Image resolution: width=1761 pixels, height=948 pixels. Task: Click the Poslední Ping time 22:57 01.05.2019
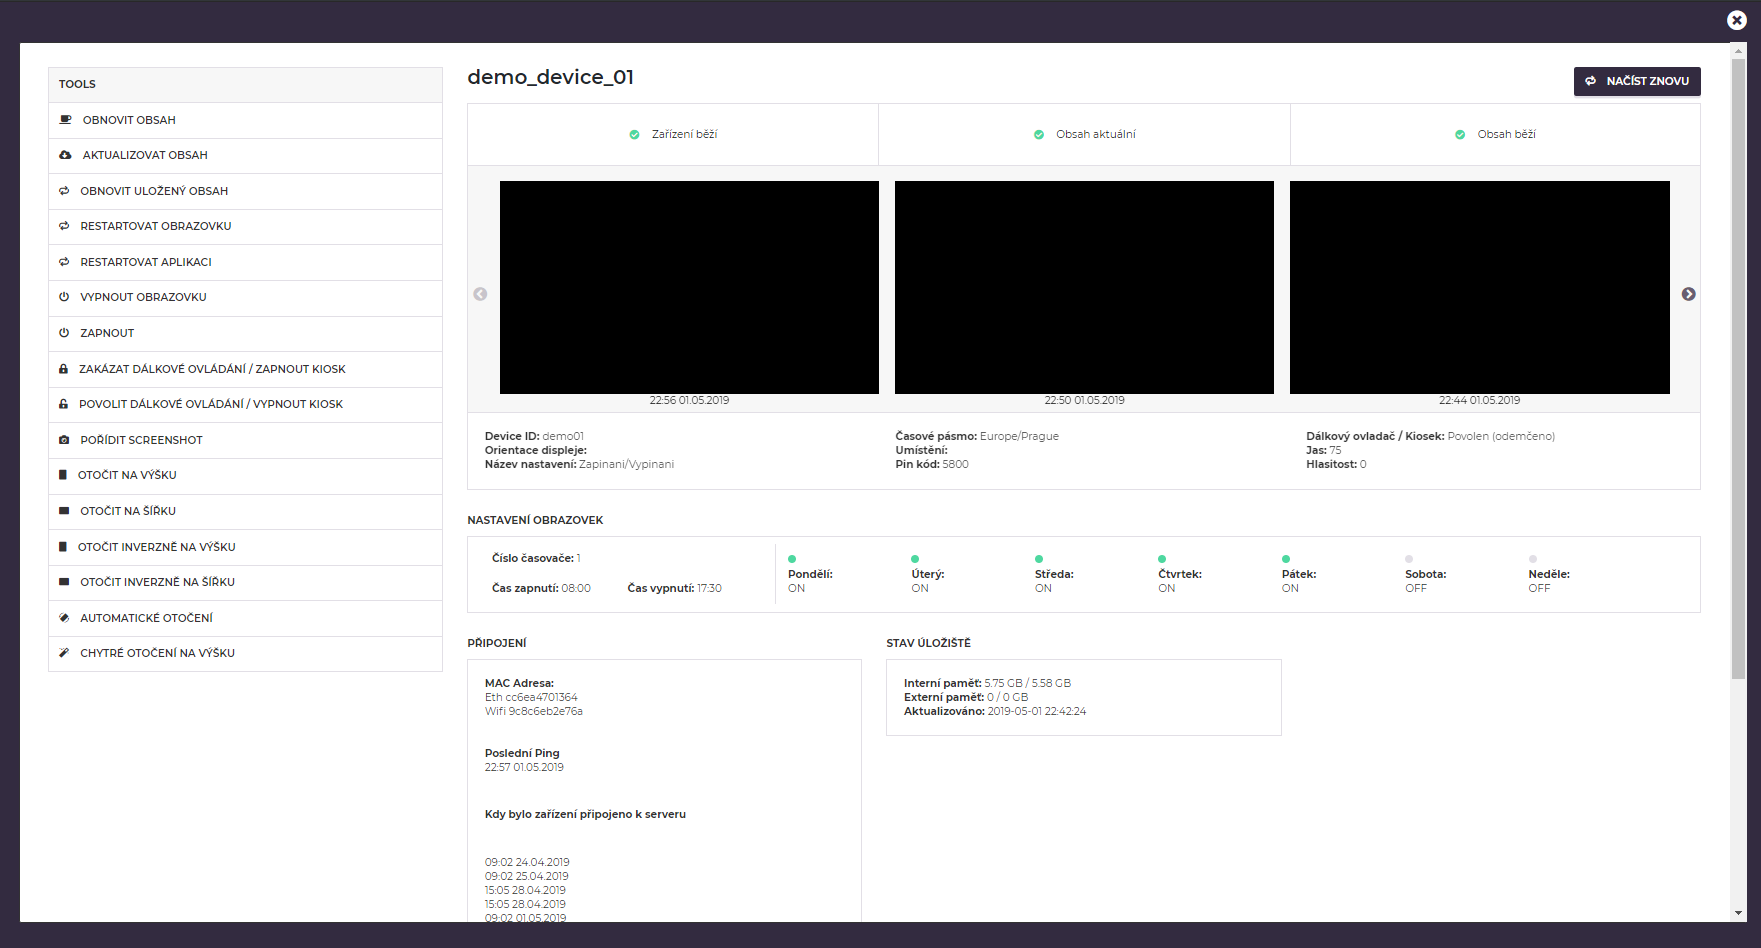click(524, 767)
